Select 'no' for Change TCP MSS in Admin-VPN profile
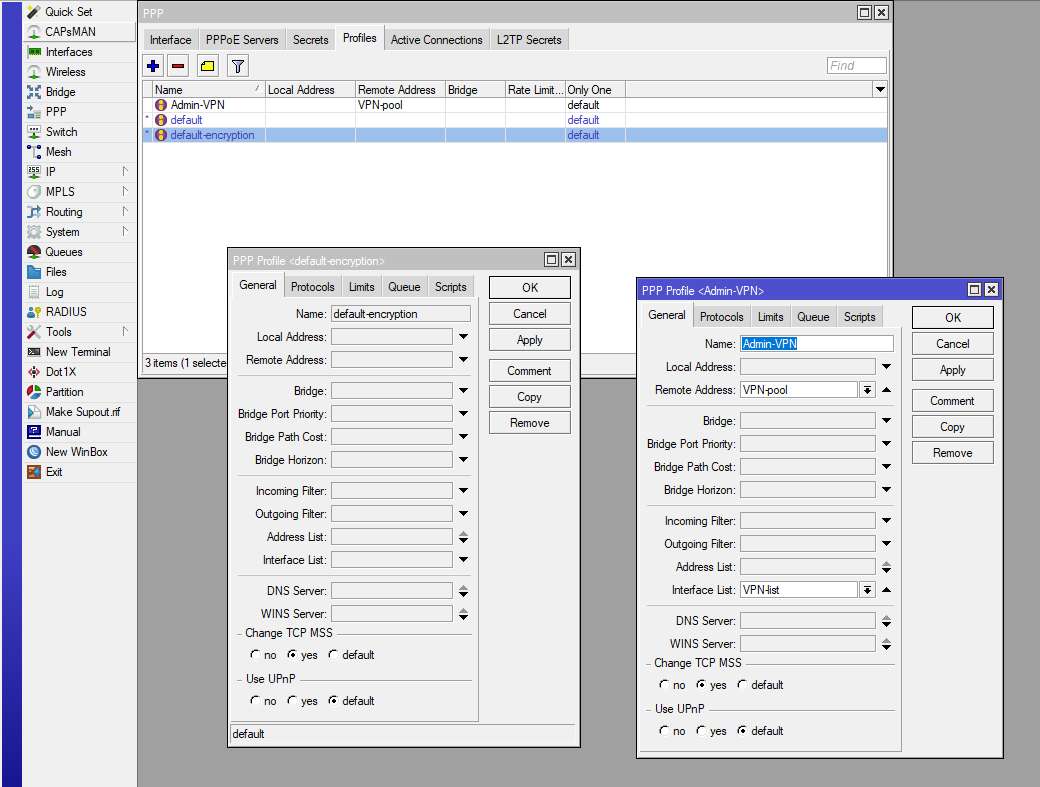This screenshot has height=787, width=1040. (x=664, y=684)
